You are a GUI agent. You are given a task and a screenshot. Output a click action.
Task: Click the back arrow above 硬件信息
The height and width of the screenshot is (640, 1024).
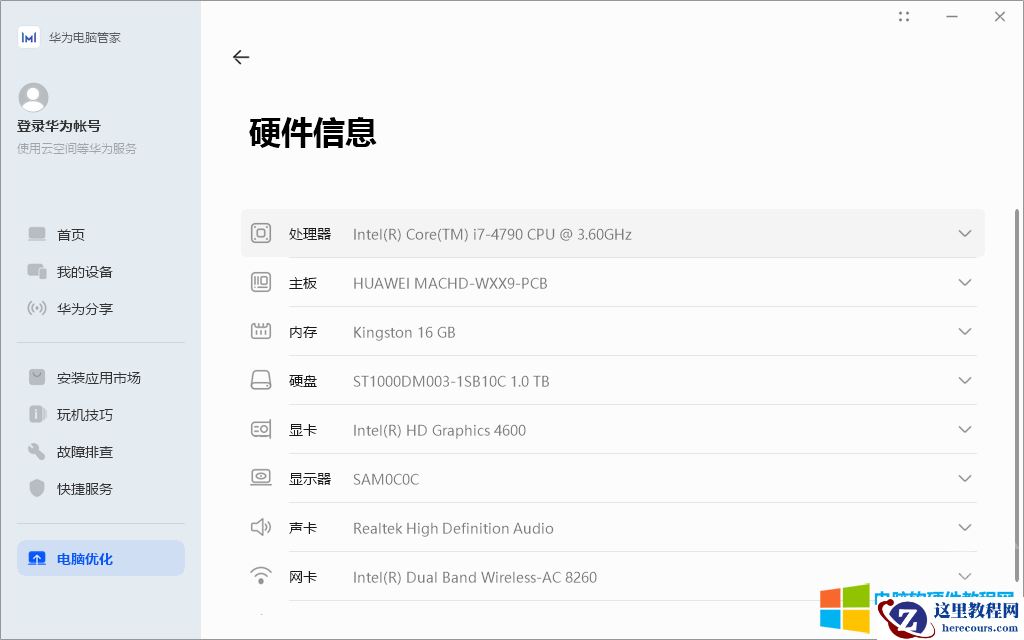[x=241, y=57]
